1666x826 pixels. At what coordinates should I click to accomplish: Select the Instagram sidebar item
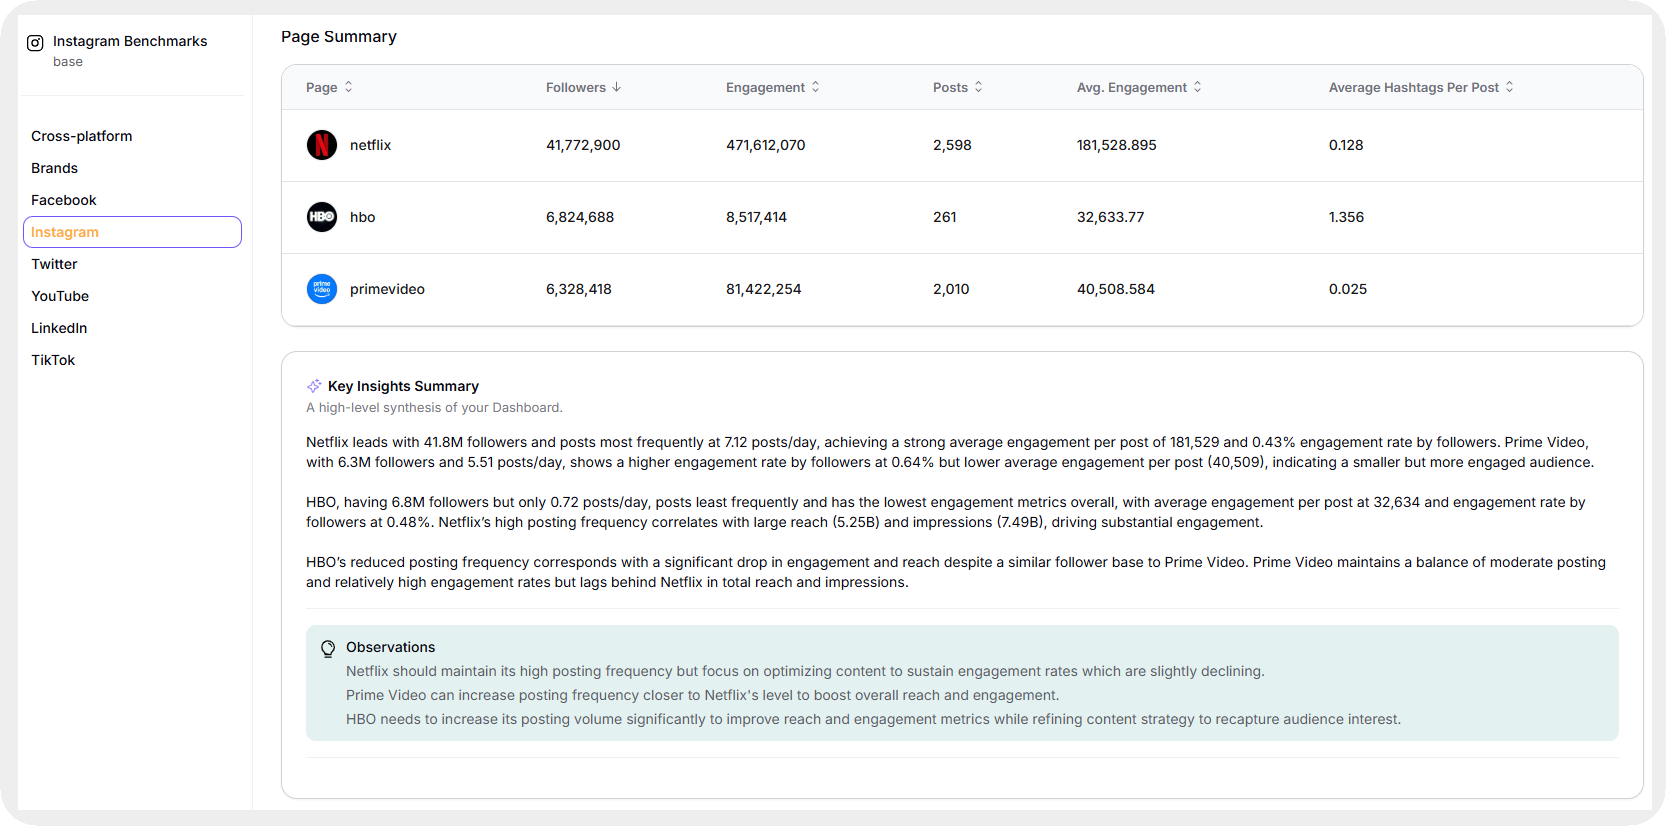coord(132,232)
